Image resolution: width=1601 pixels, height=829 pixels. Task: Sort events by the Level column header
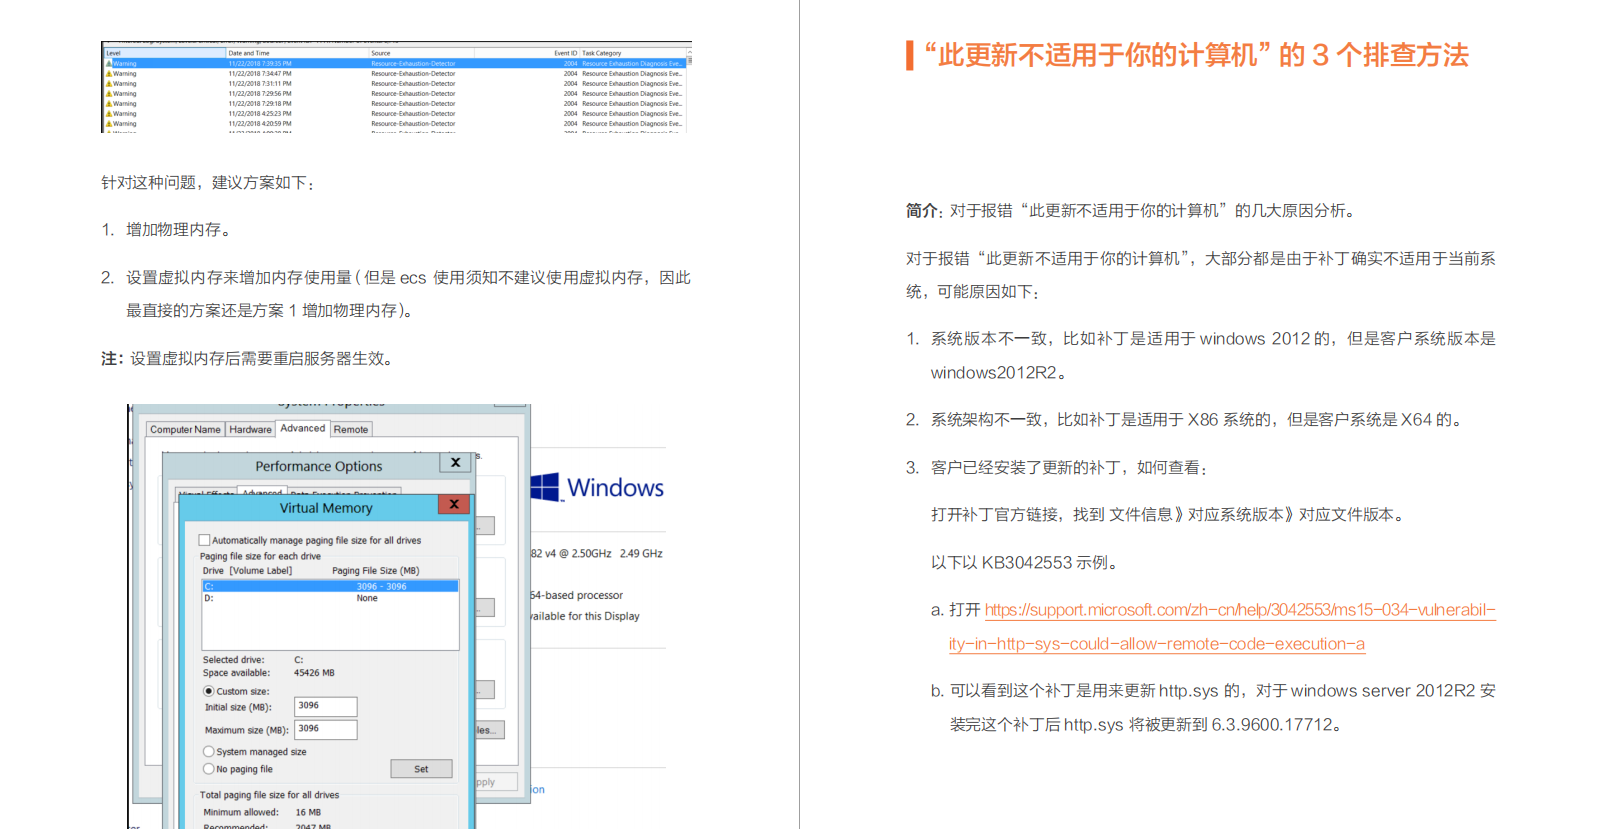[165, 53]
